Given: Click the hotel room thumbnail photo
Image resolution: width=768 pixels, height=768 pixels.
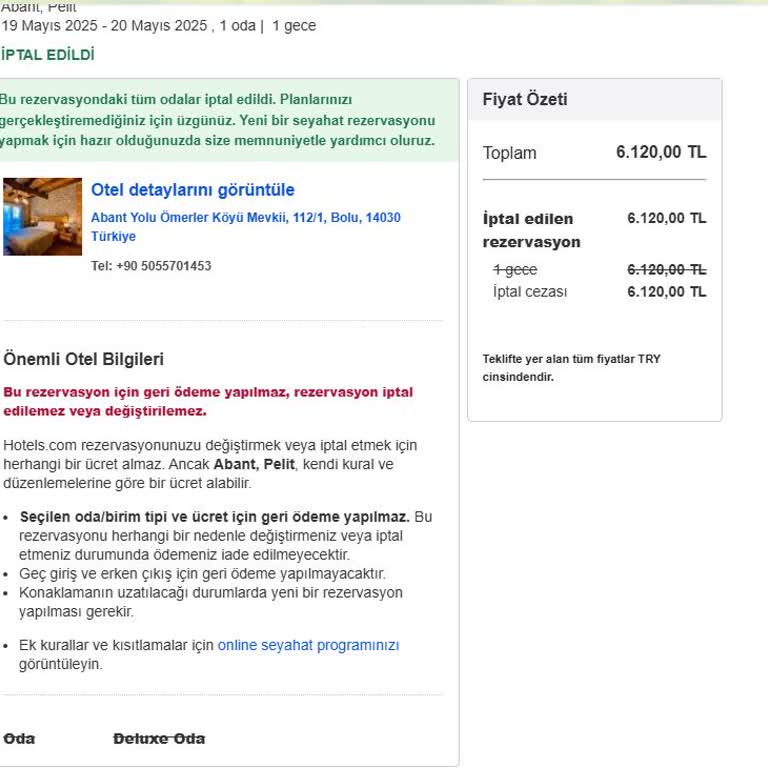Looking at the screenshot, I should tap(42, 216).
